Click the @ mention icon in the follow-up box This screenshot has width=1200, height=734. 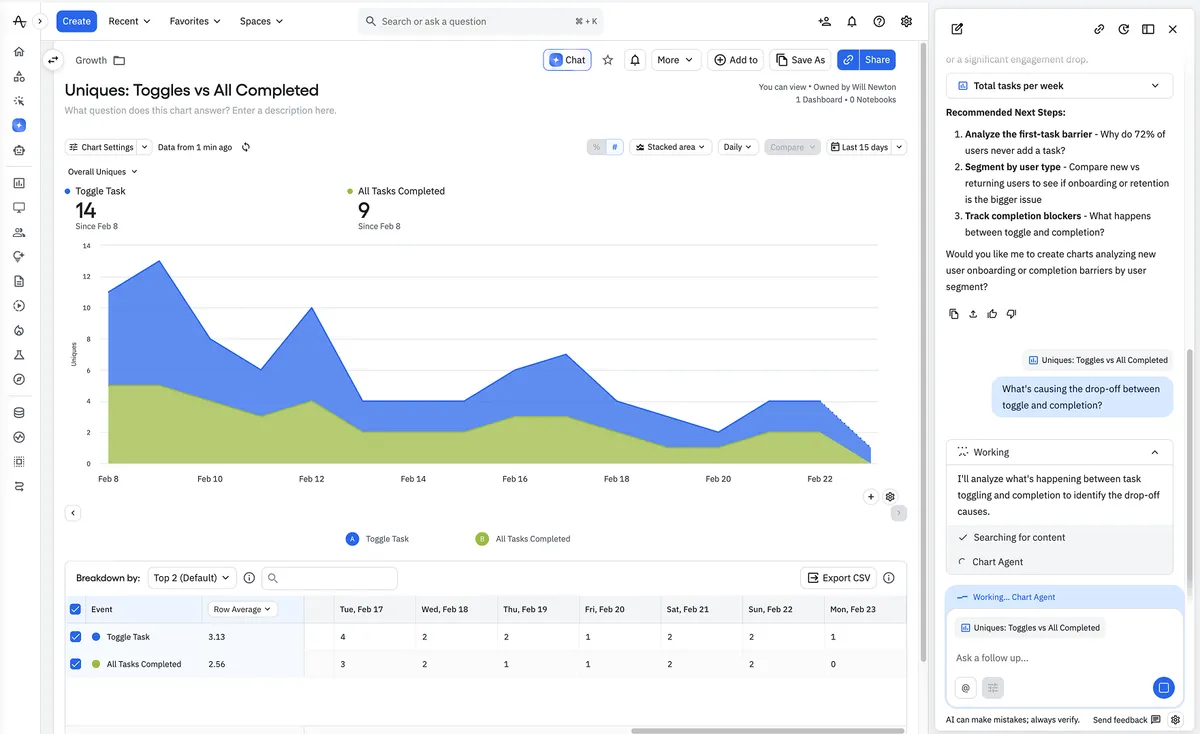[x=965, y=688]
